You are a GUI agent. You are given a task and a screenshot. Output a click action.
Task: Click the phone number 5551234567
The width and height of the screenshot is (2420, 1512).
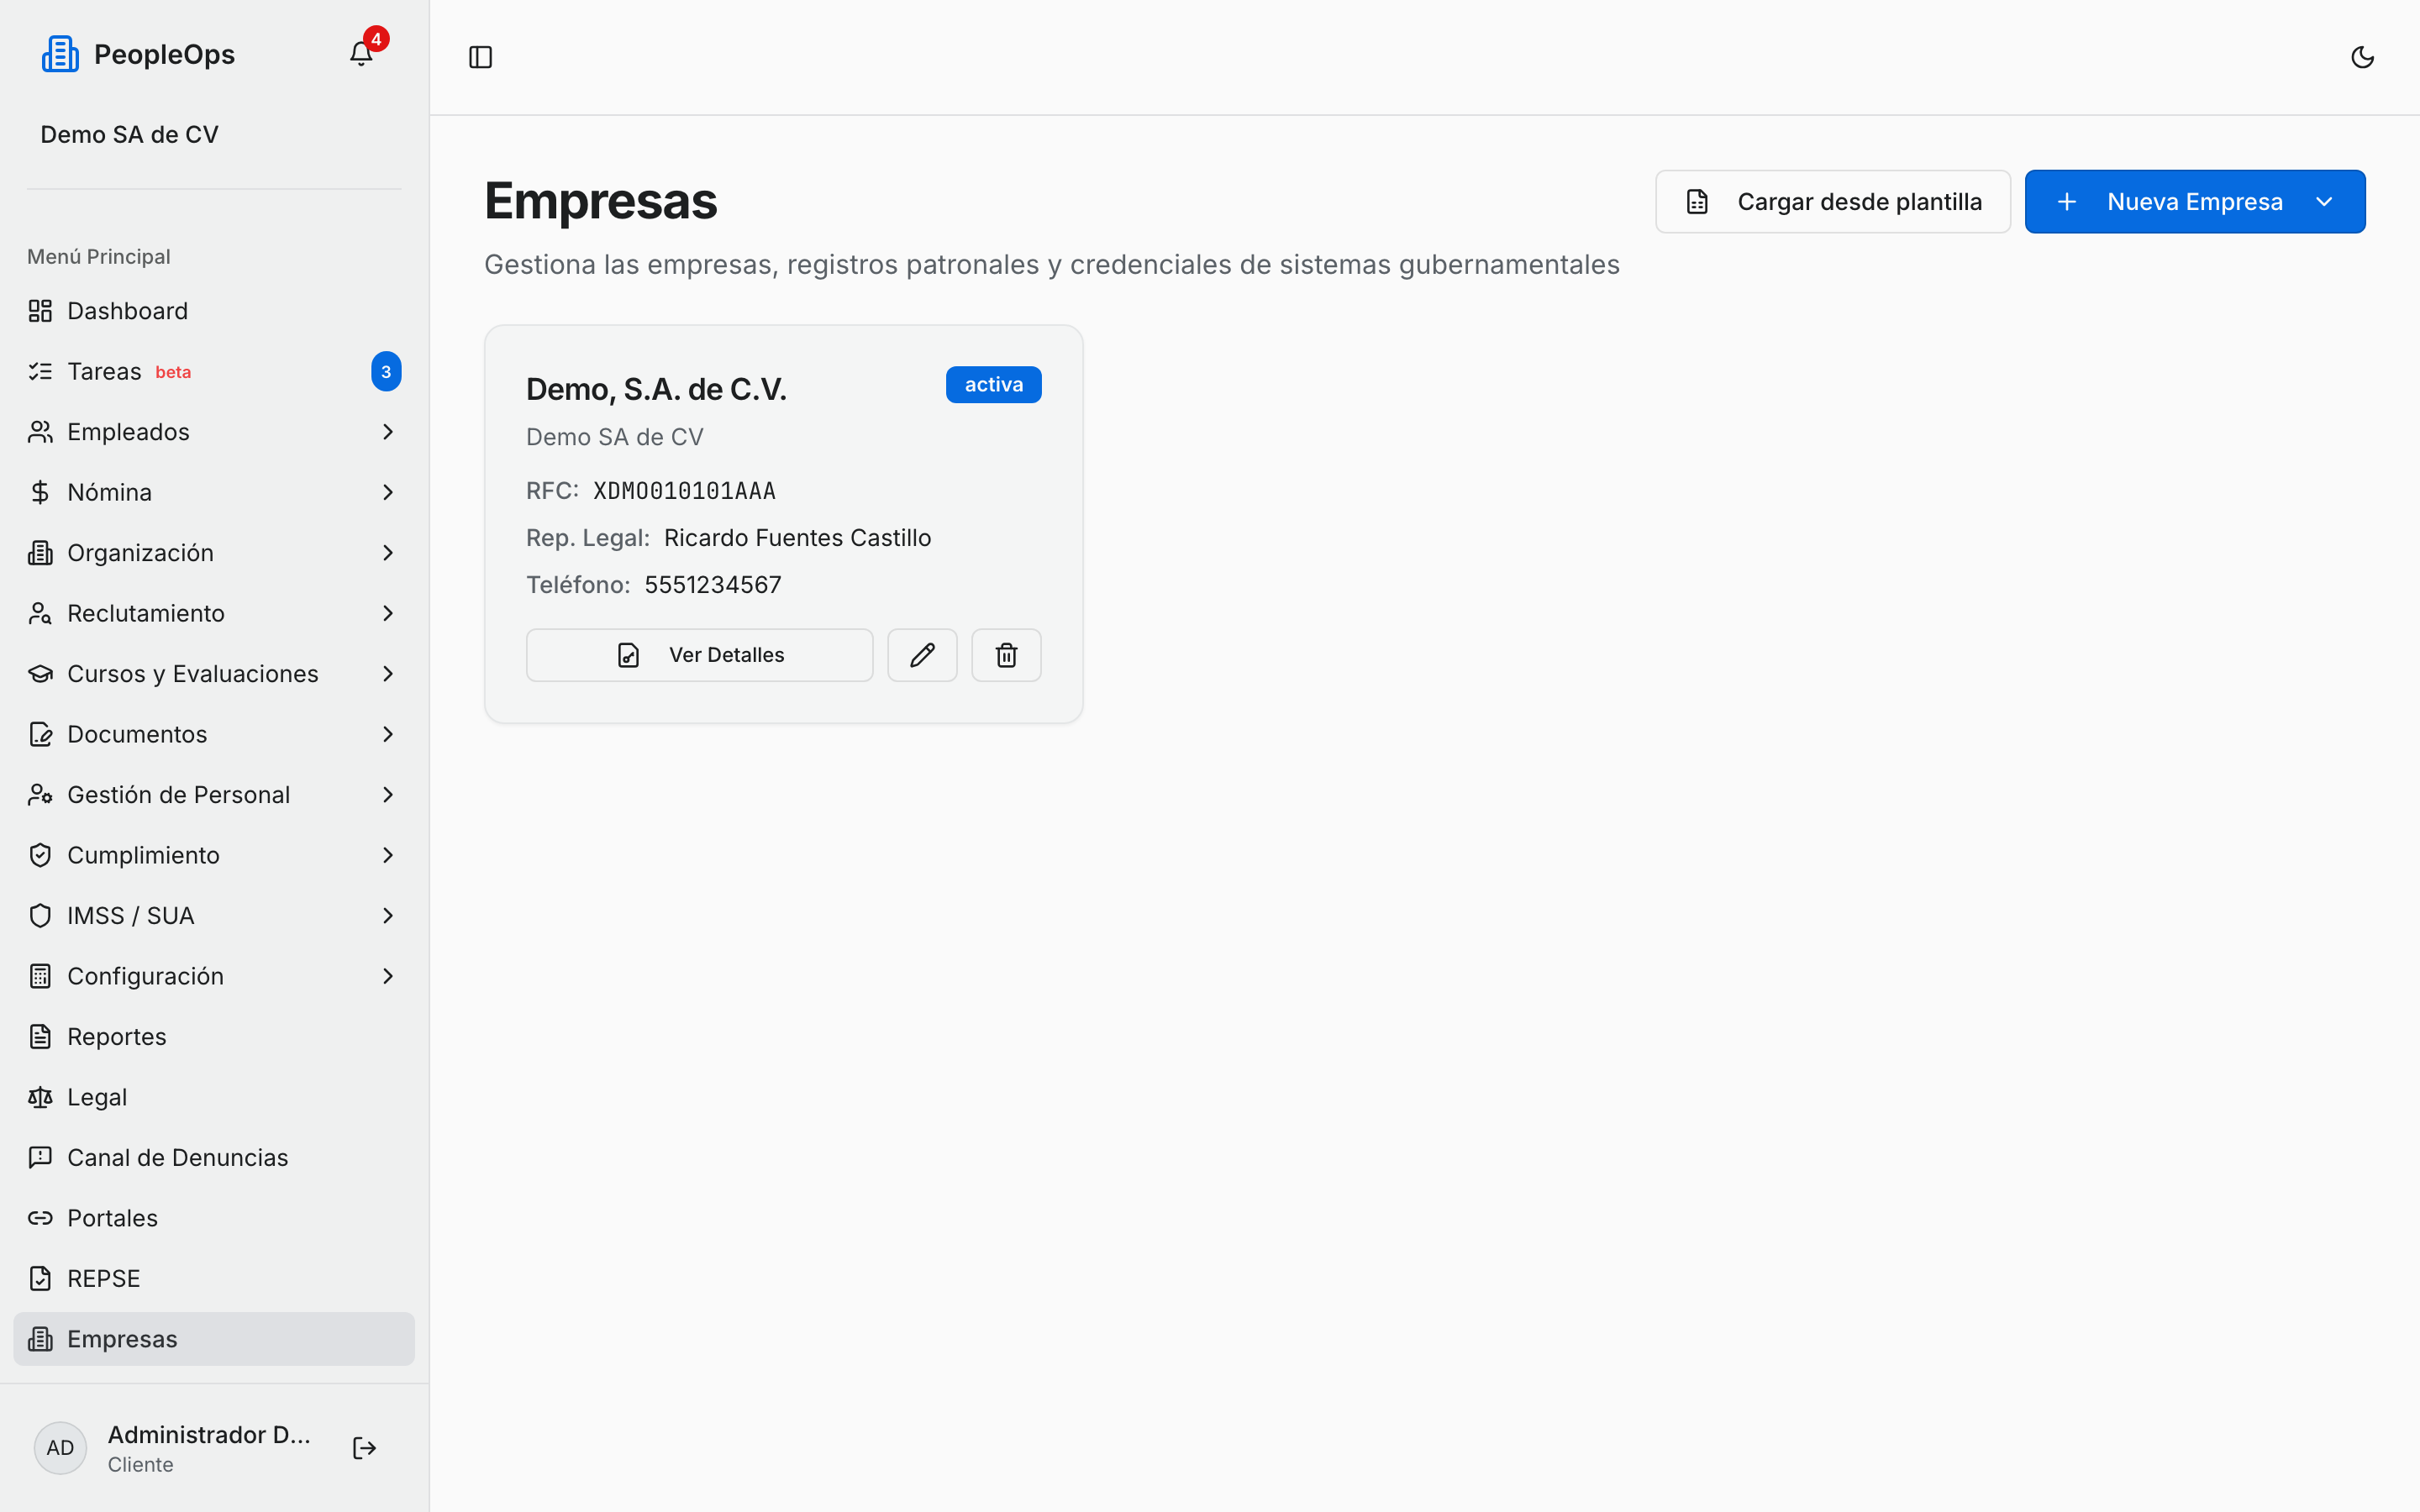tap(713, 585)
